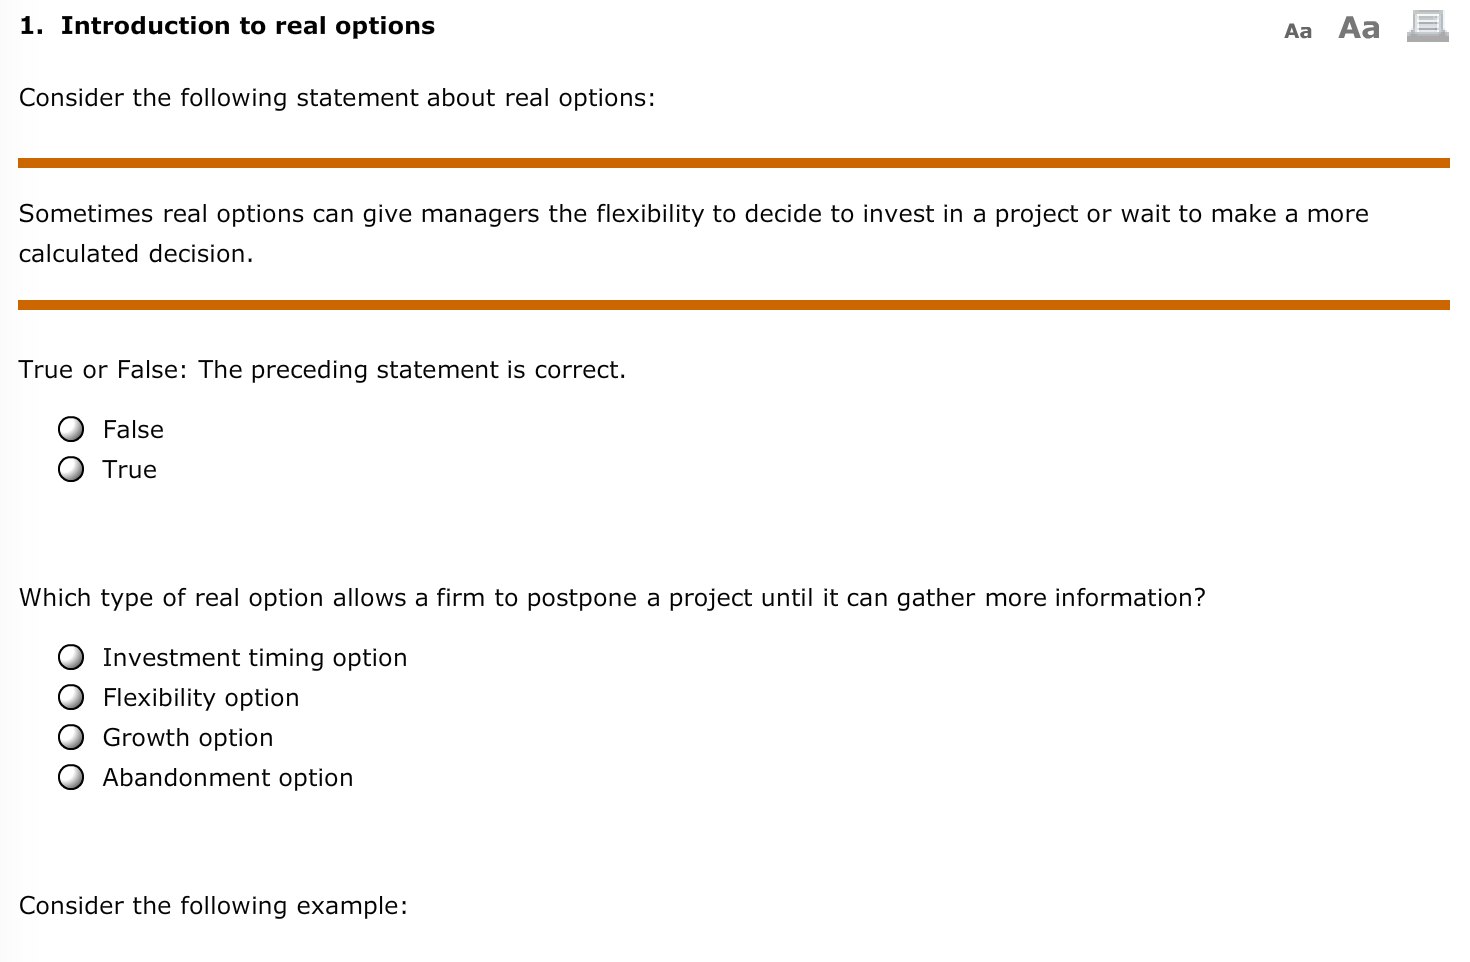This screenshot has width=1470, height=962.
Task: Click the small Aa font size icon
Action: coord(1298,30)
